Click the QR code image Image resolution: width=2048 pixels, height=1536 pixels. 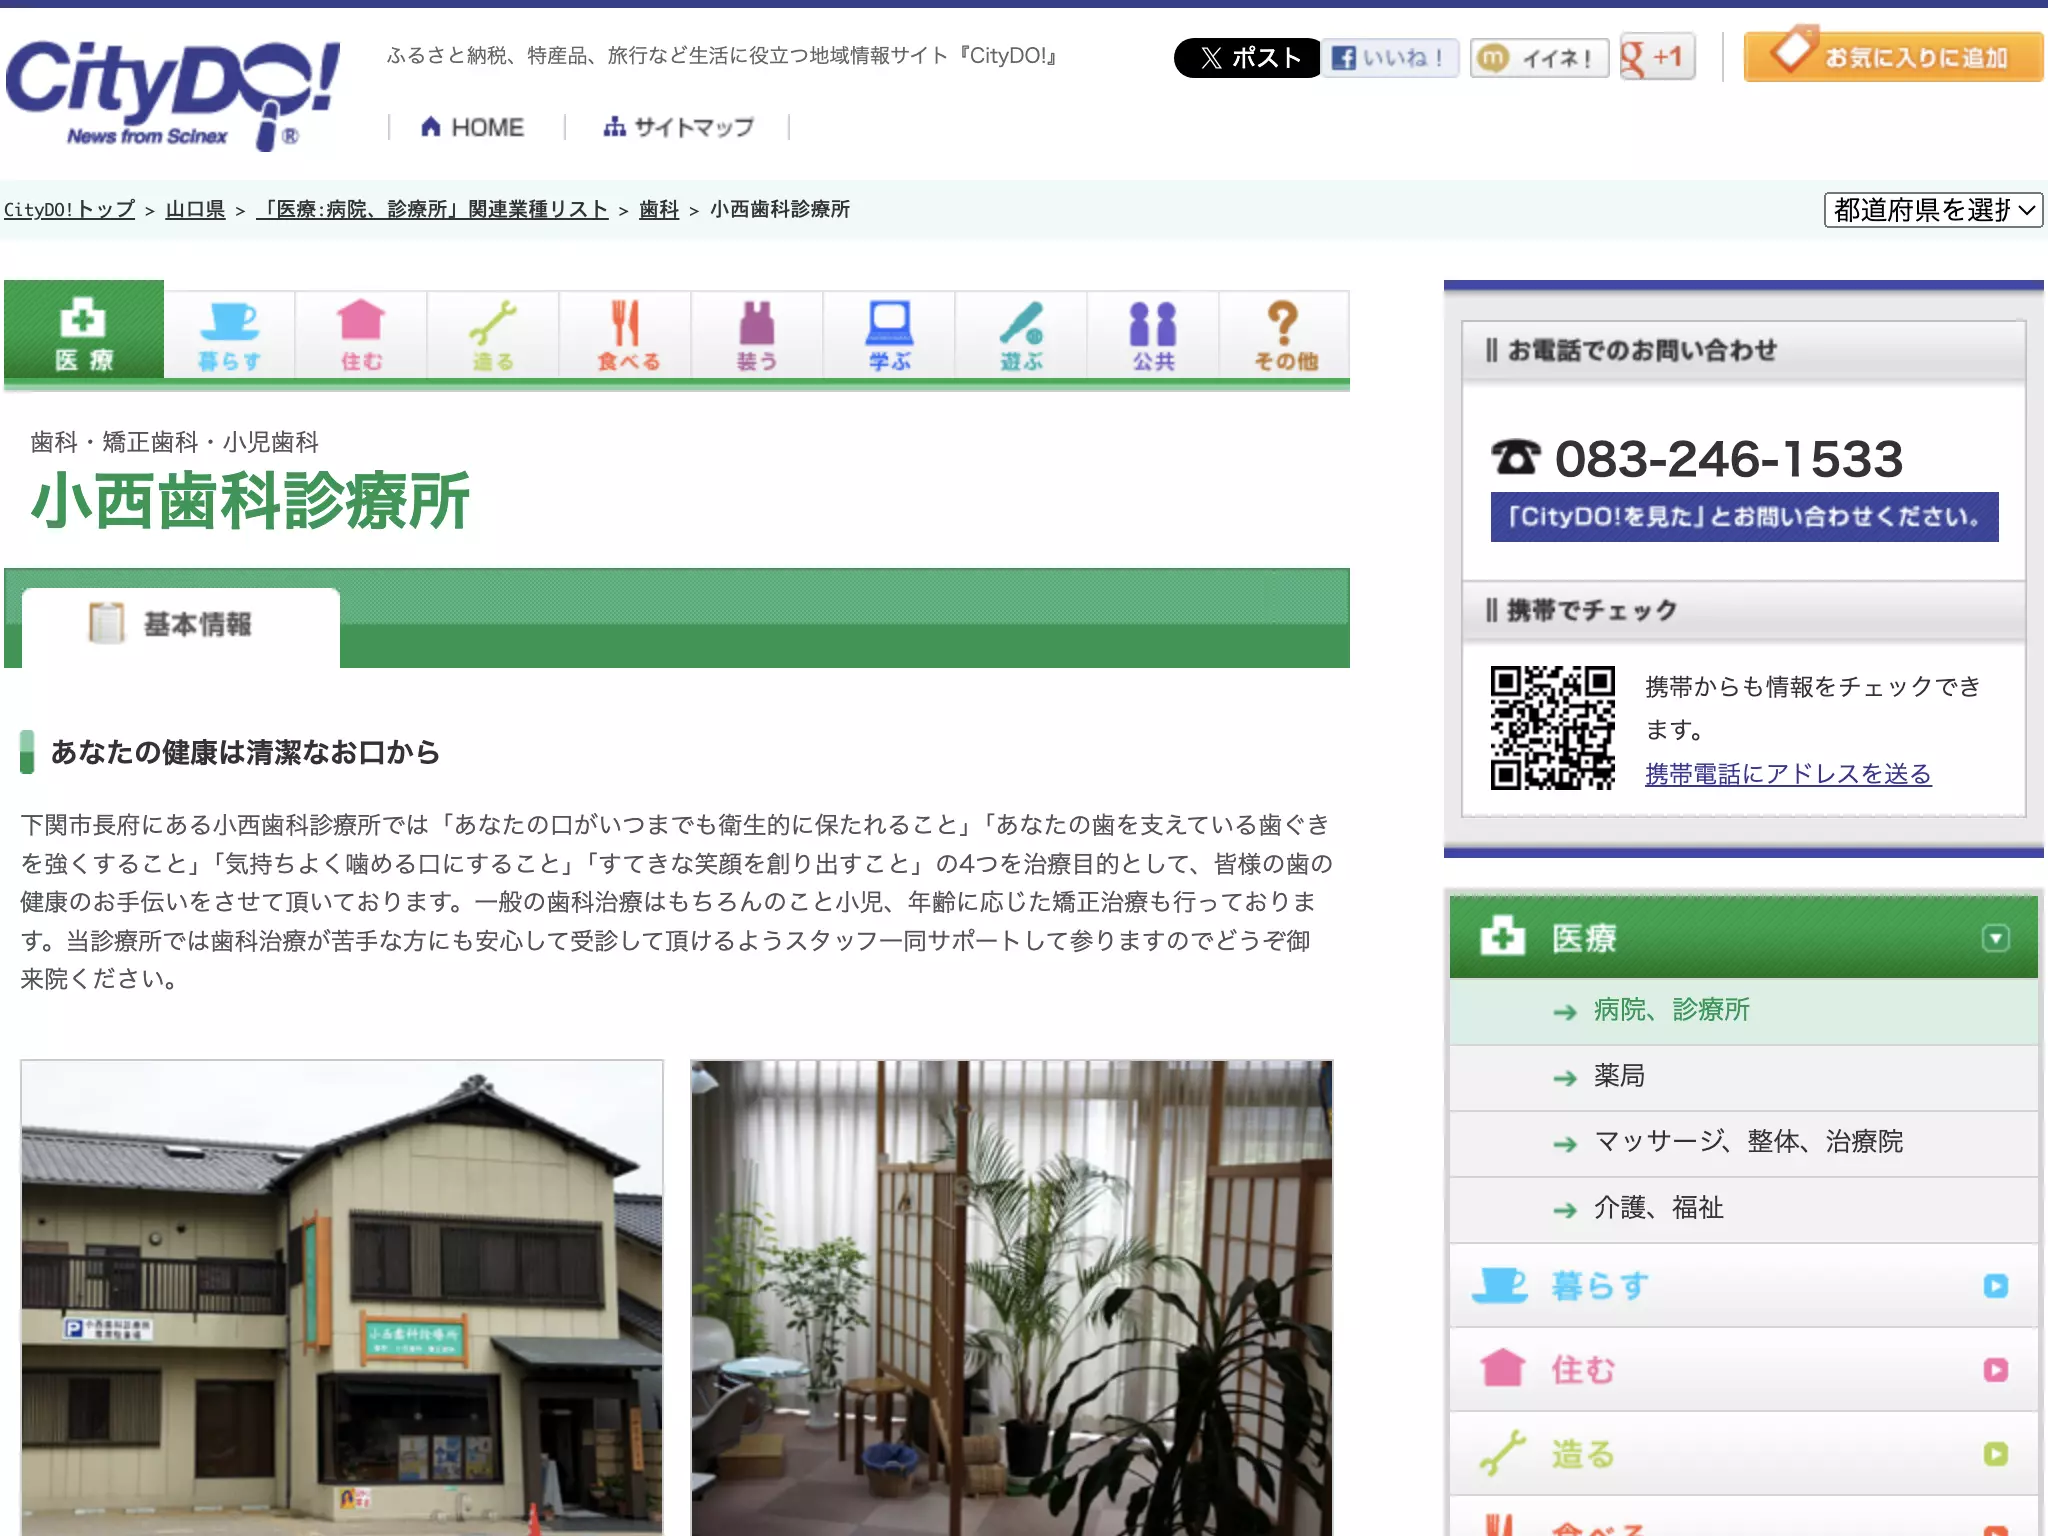click(x=1552, y=728)
